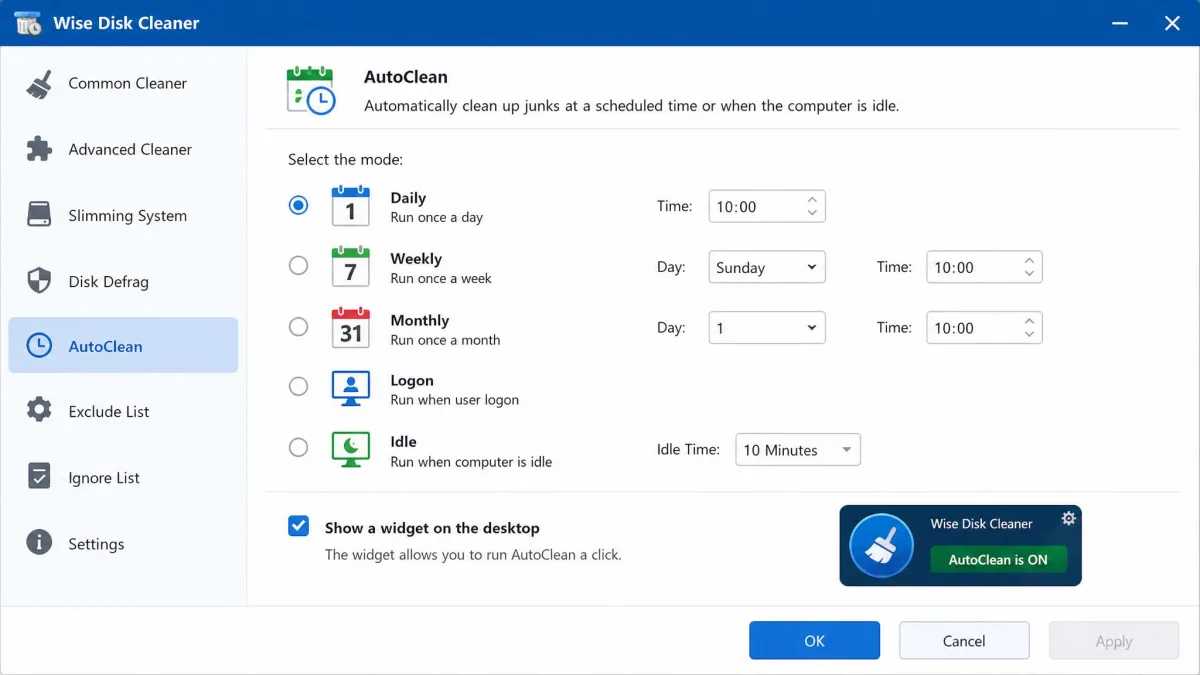The image size is (1200, 675).
Task: Open the Advanced Cleaner section
Action: 123,149
